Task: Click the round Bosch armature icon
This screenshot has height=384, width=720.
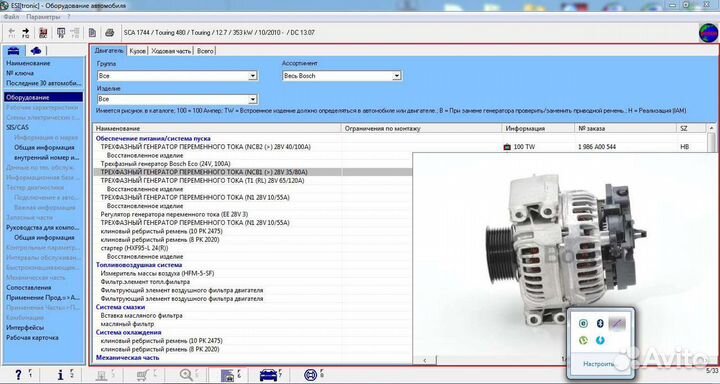Action: [x=310, y=375]
